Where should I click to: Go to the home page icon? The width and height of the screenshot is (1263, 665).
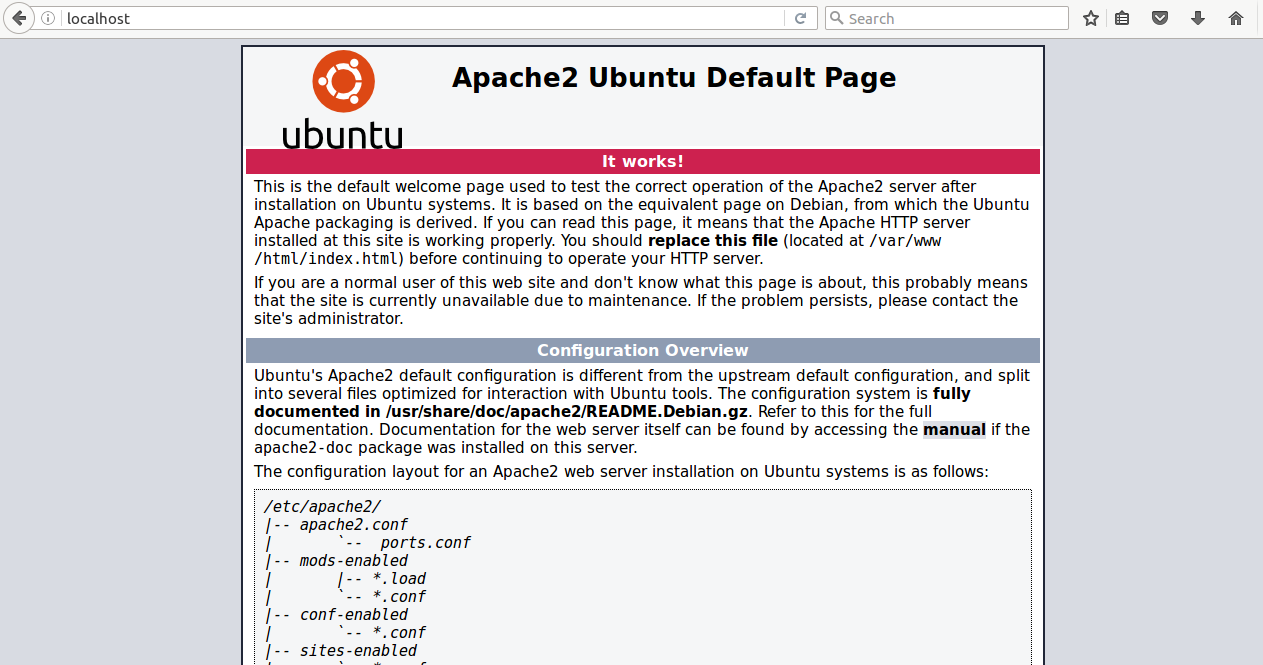pos(1236,18)
